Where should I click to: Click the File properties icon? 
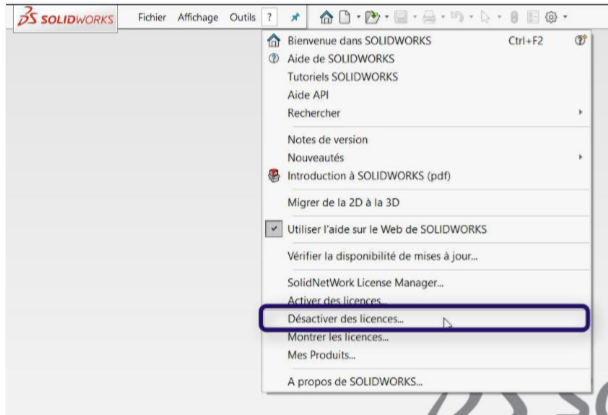point(533,17)
